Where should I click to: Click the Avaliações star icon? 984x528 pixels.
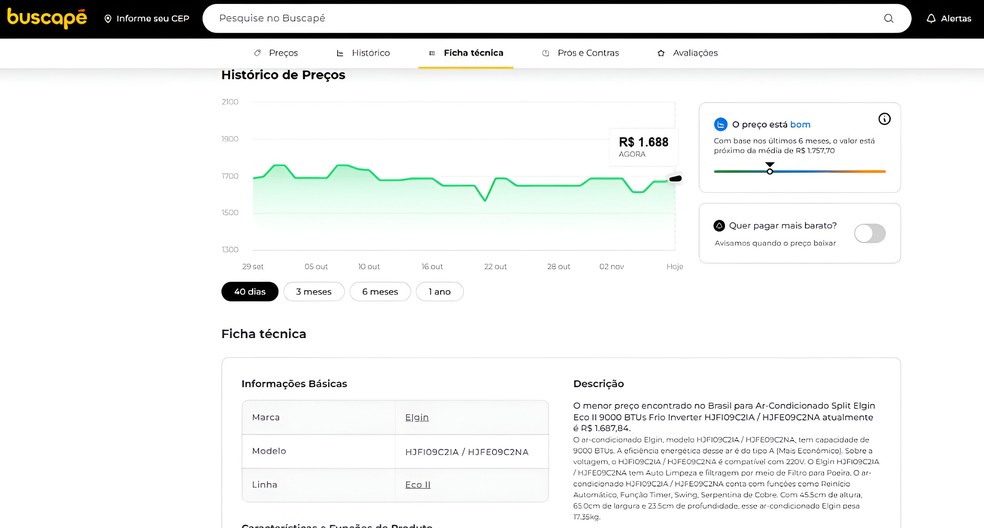click(661, 53)
